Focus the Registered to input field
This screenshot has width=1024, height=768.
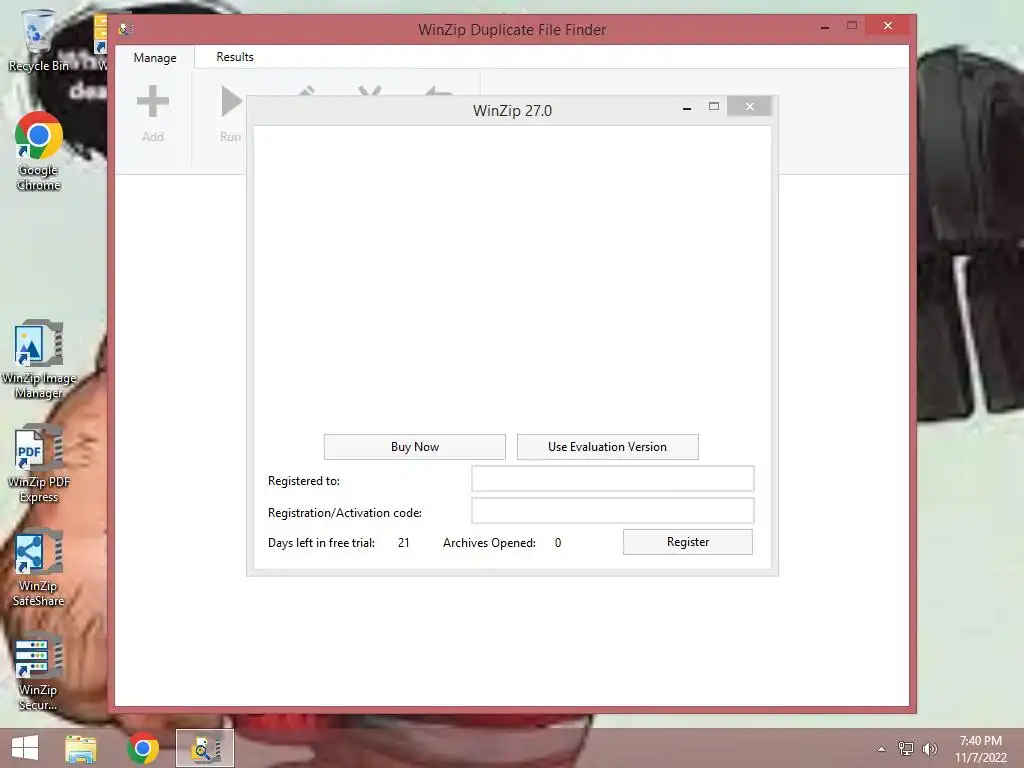tap(613, 479)
